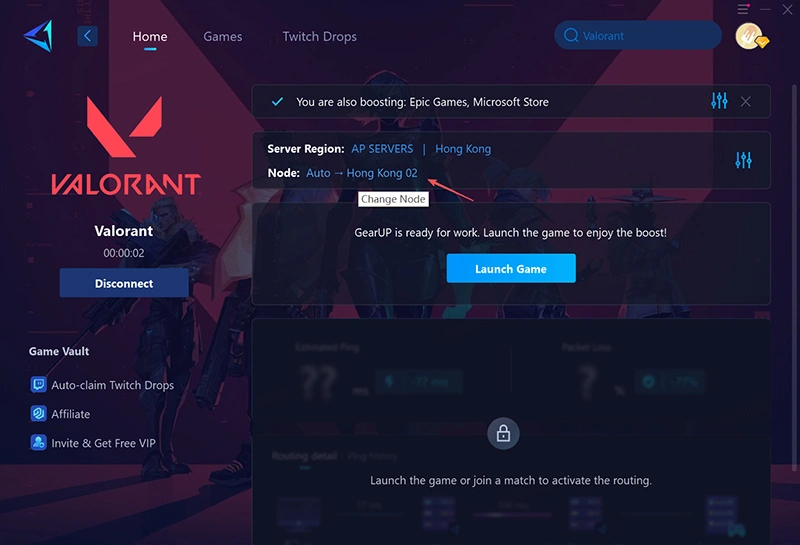
Task: Click the search magnifier icon
Action: [571, 35]
